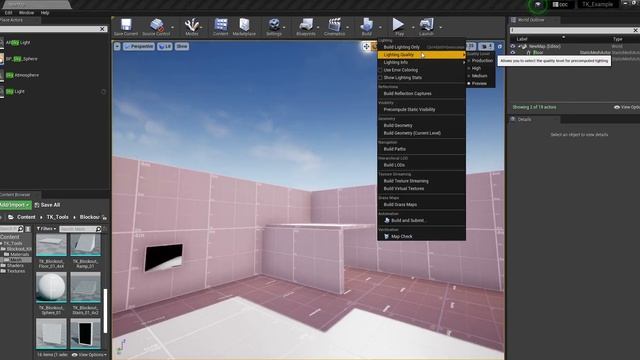Click the Show button in viewport toolbar
The width and height of the screenshot is (640, 360).
(x=182, y=47)
